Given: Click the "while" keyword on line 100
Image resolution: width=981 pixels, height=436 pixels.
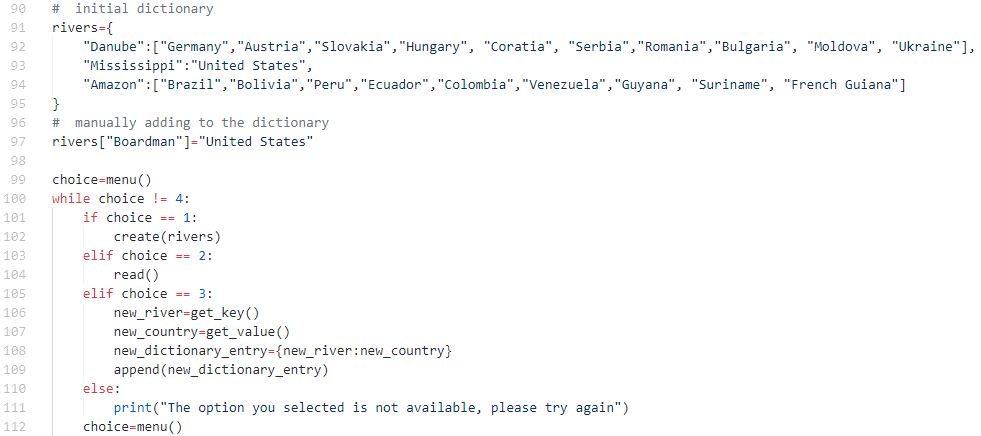Looking at the screenshot, I should [71, 198].
